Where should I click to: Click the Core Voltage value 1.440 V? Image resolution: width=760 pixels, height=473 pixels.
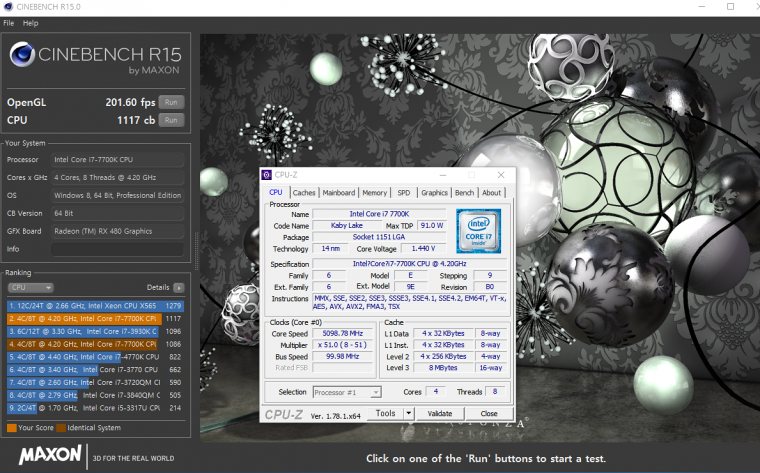pos(423,249)
